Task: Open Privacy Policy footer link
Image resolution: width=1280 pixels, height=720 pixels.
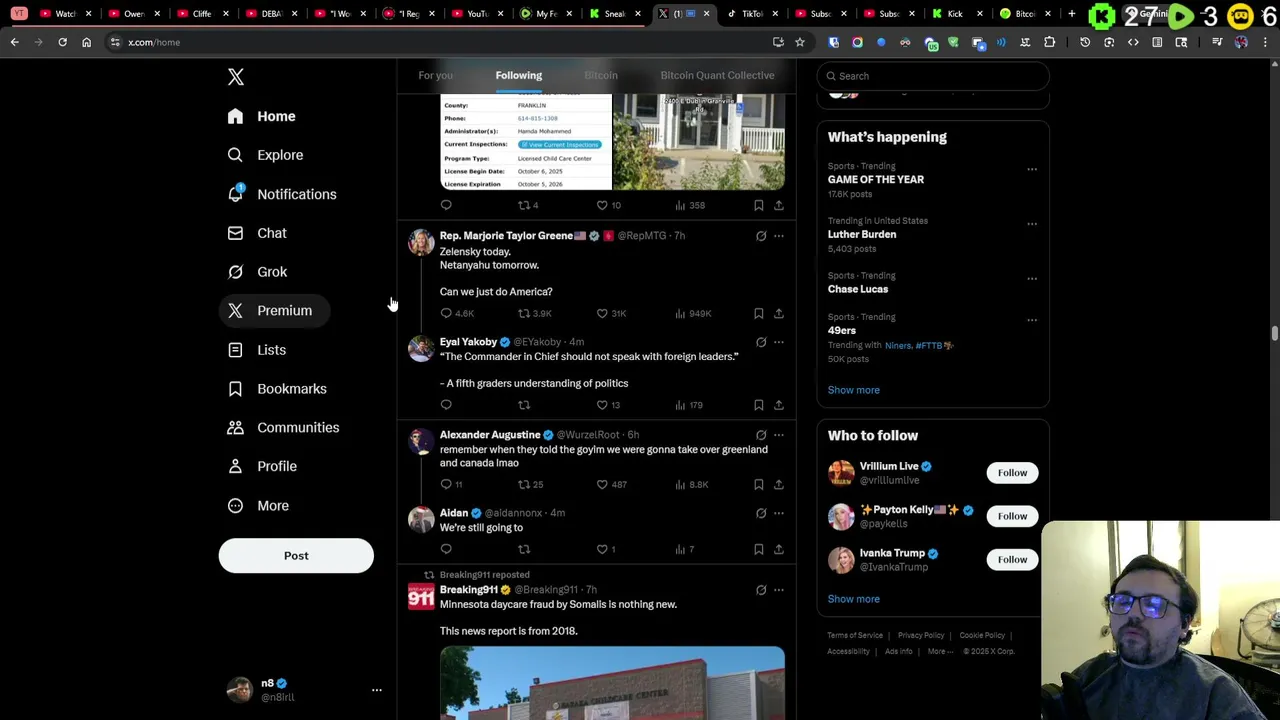Action: click(921, 635)
